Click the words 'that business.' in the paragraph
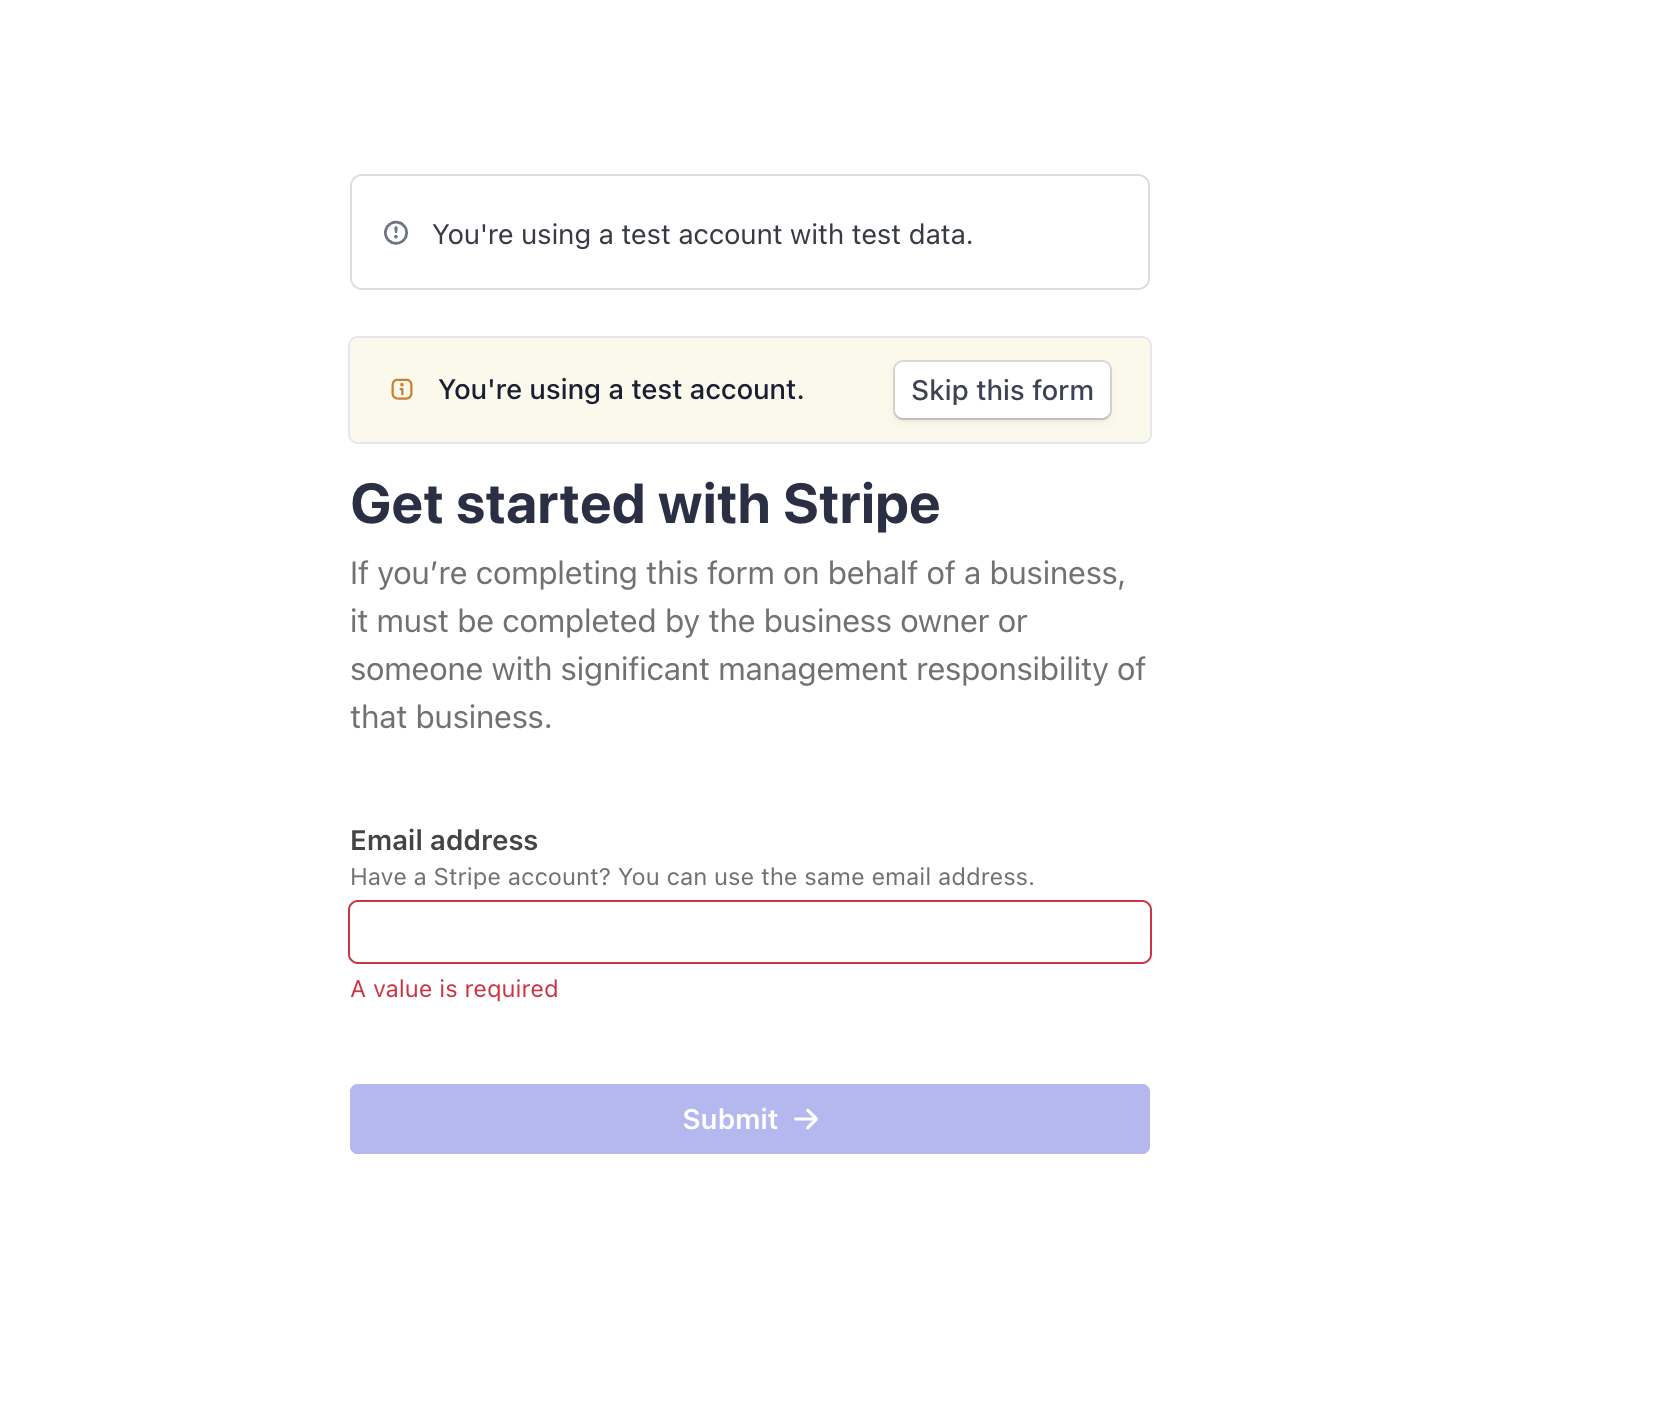The height and width of the screenshot is (1422, 1658). pyautogui.click(x=451, y=717)
